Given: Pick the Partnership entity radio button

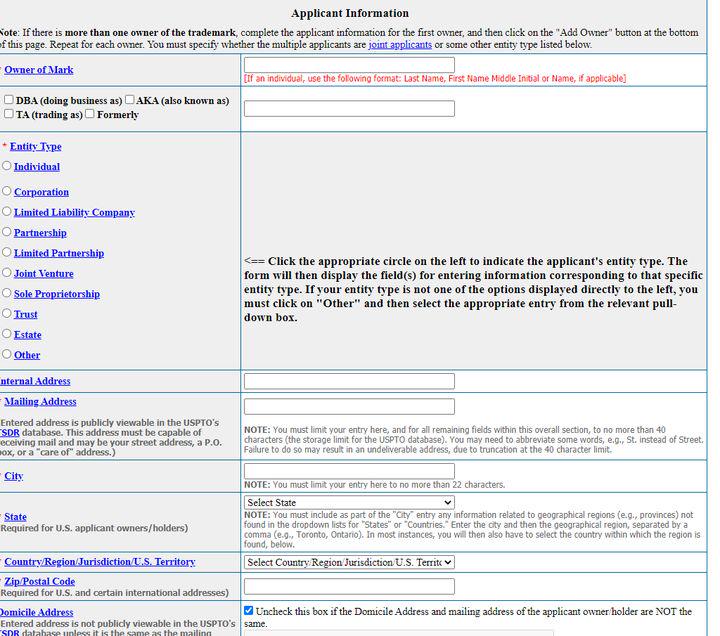Looking at the screenshot, I should coord(6,232).
